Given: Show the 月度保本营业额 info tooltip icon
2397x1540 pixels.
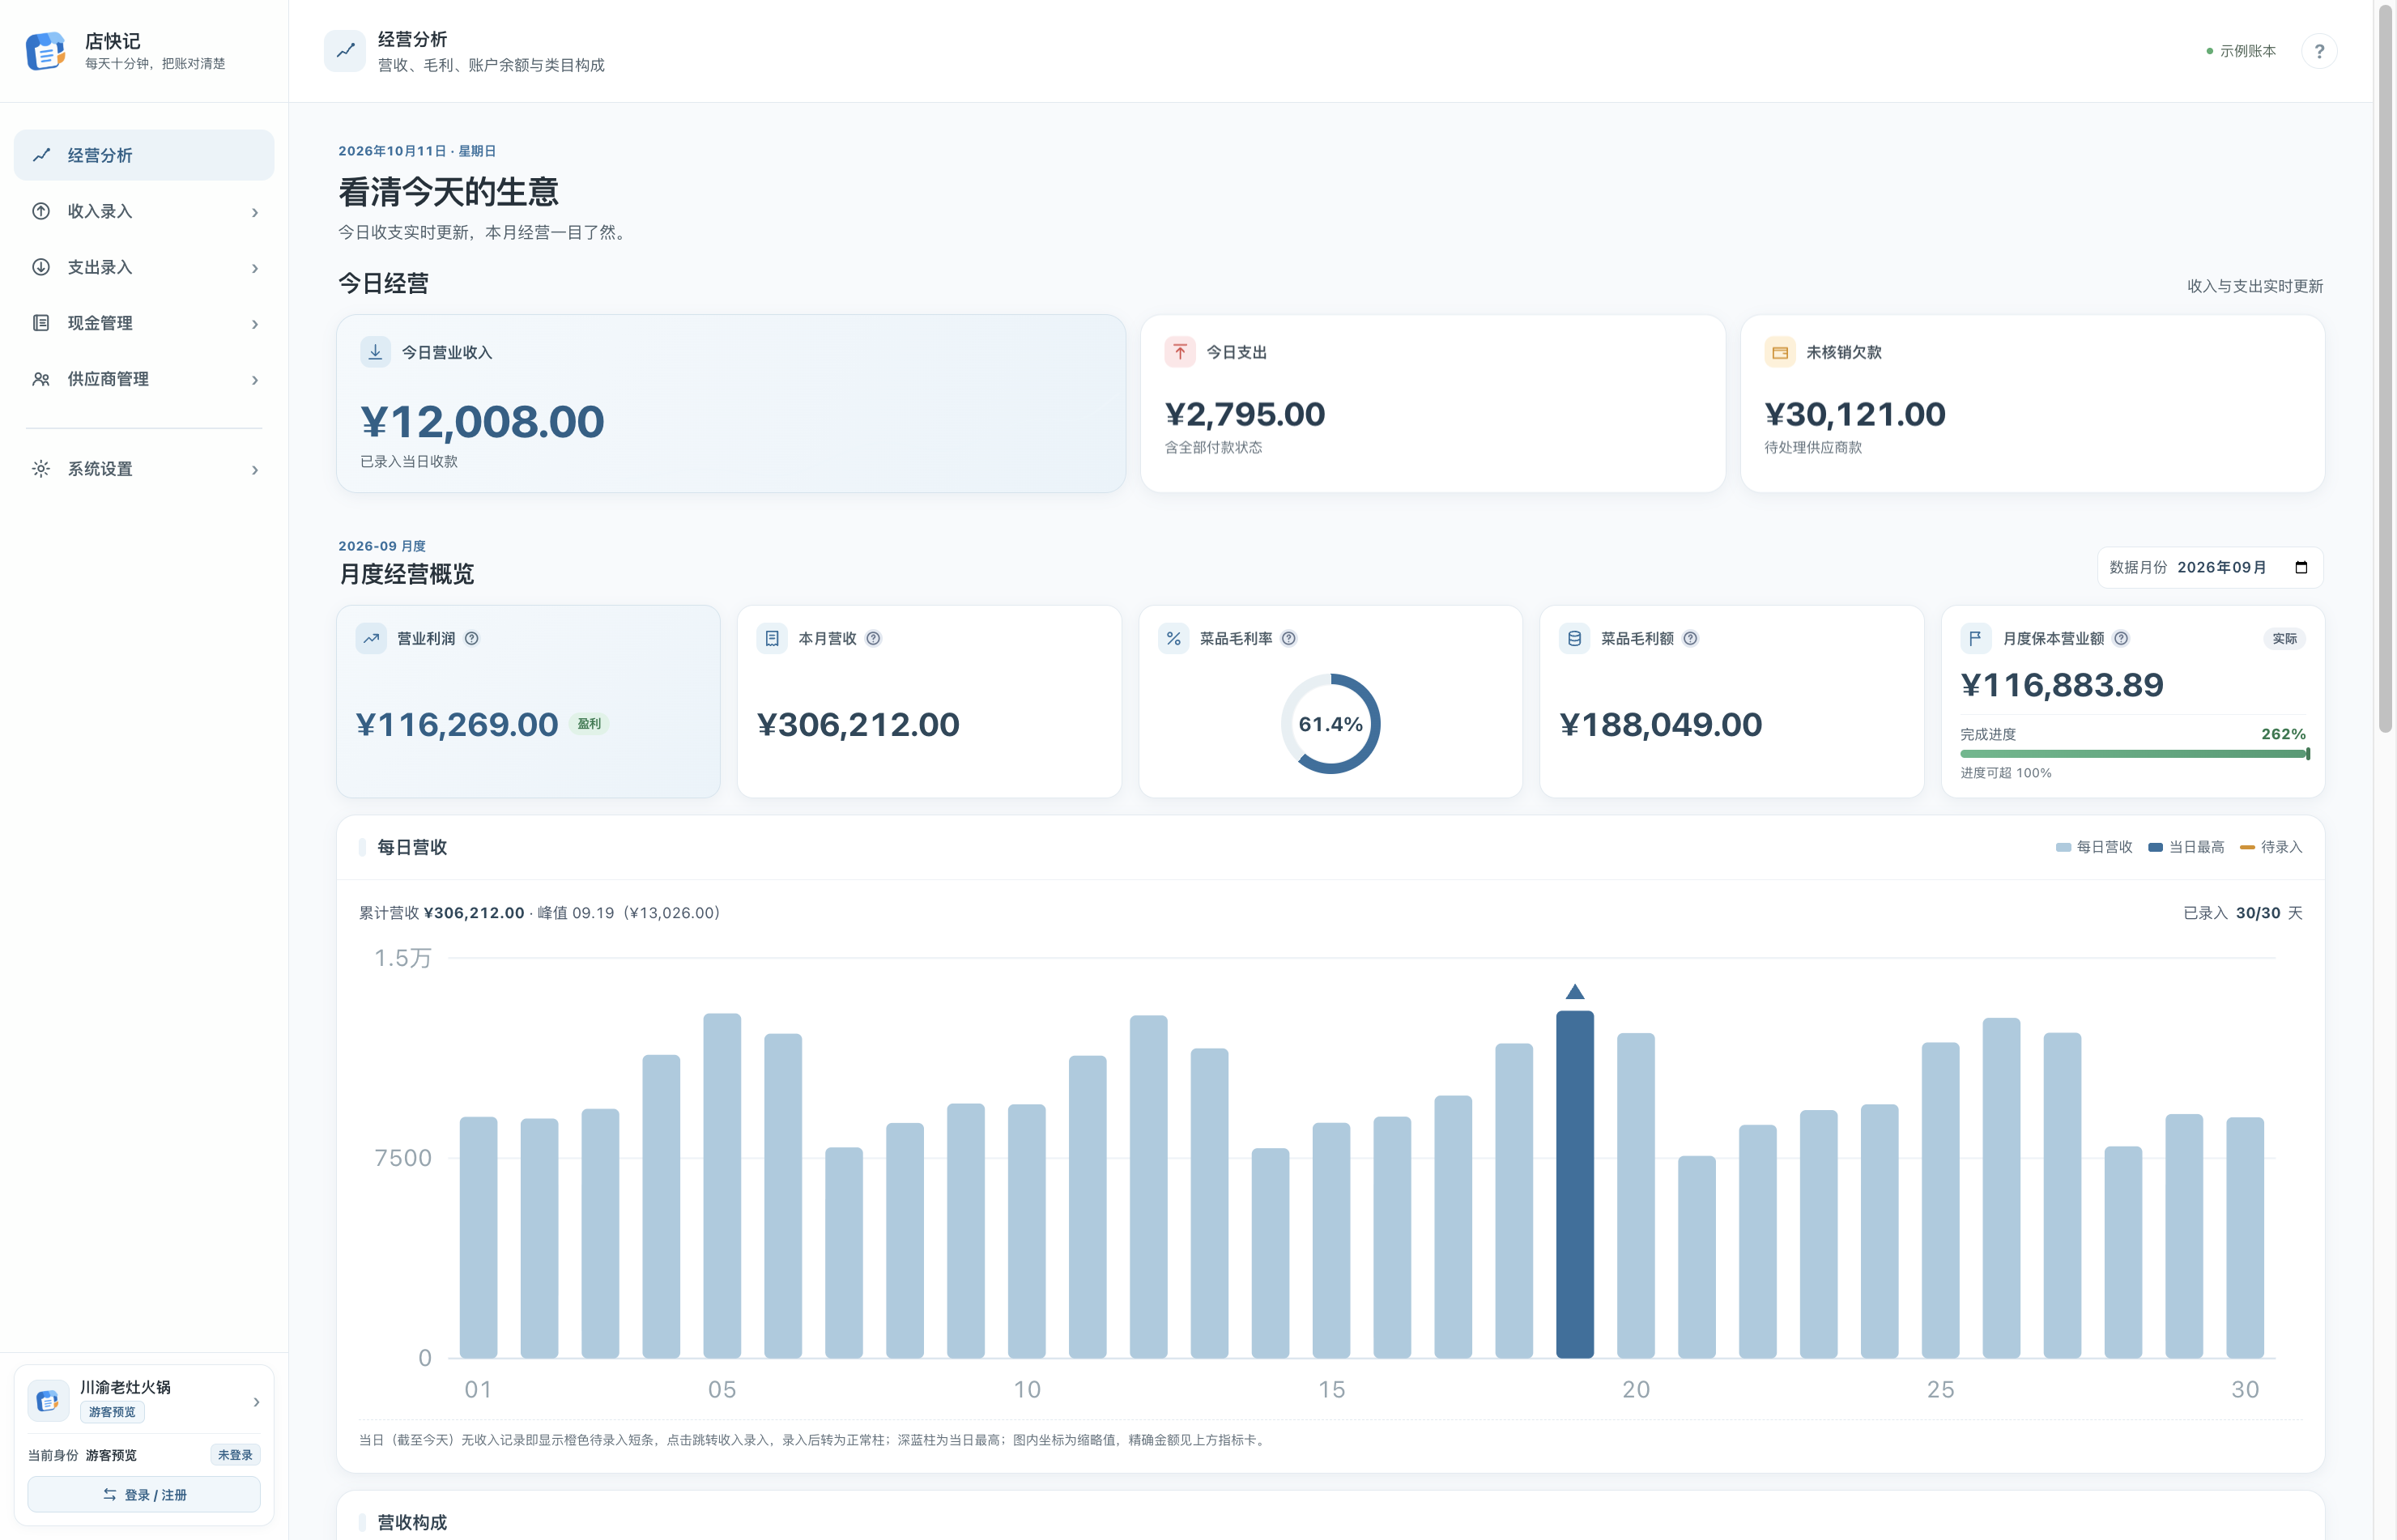Looking at the screenshot, I should click(x=2121, y=638).
